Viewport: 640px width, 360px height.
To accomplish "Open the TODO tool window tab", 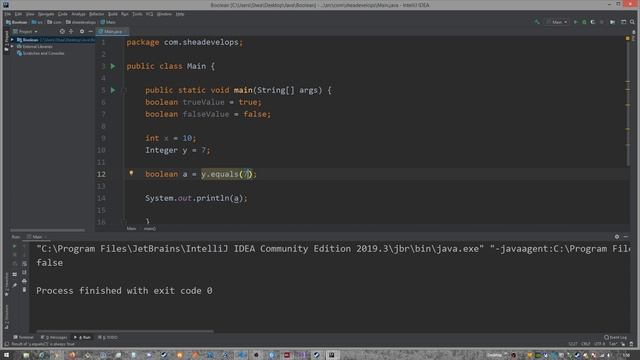I will tap(108, 338).
